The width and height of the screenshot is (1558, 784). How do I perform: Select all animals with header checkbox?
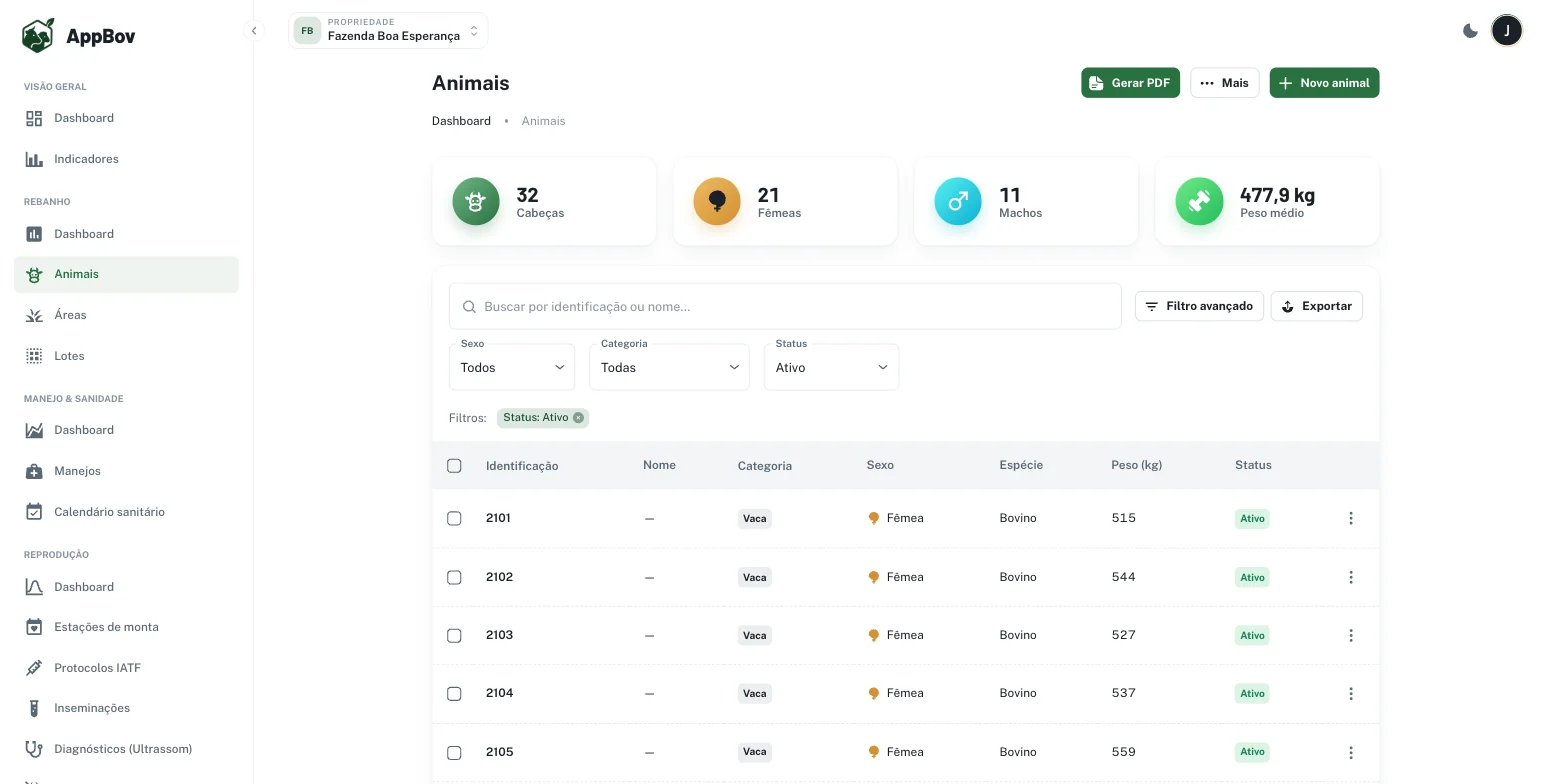[454, 465]
